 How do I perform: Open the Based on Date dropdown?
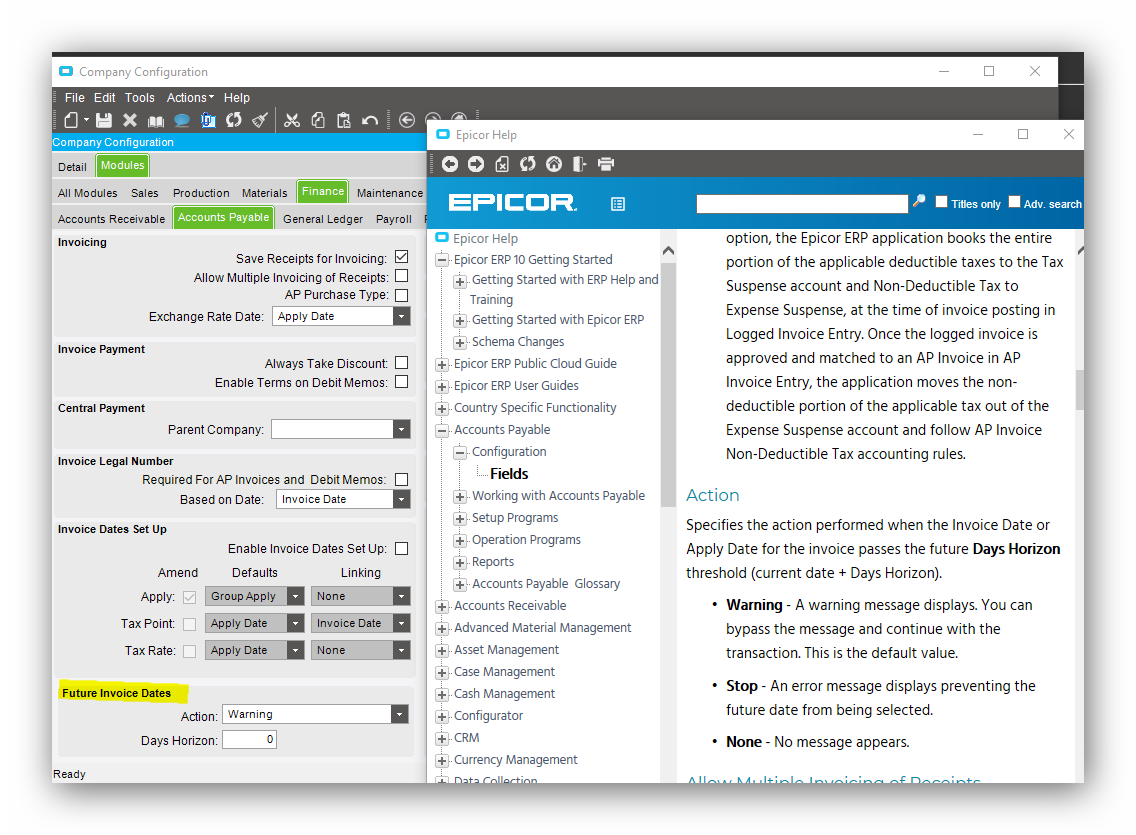coord(401,499)
